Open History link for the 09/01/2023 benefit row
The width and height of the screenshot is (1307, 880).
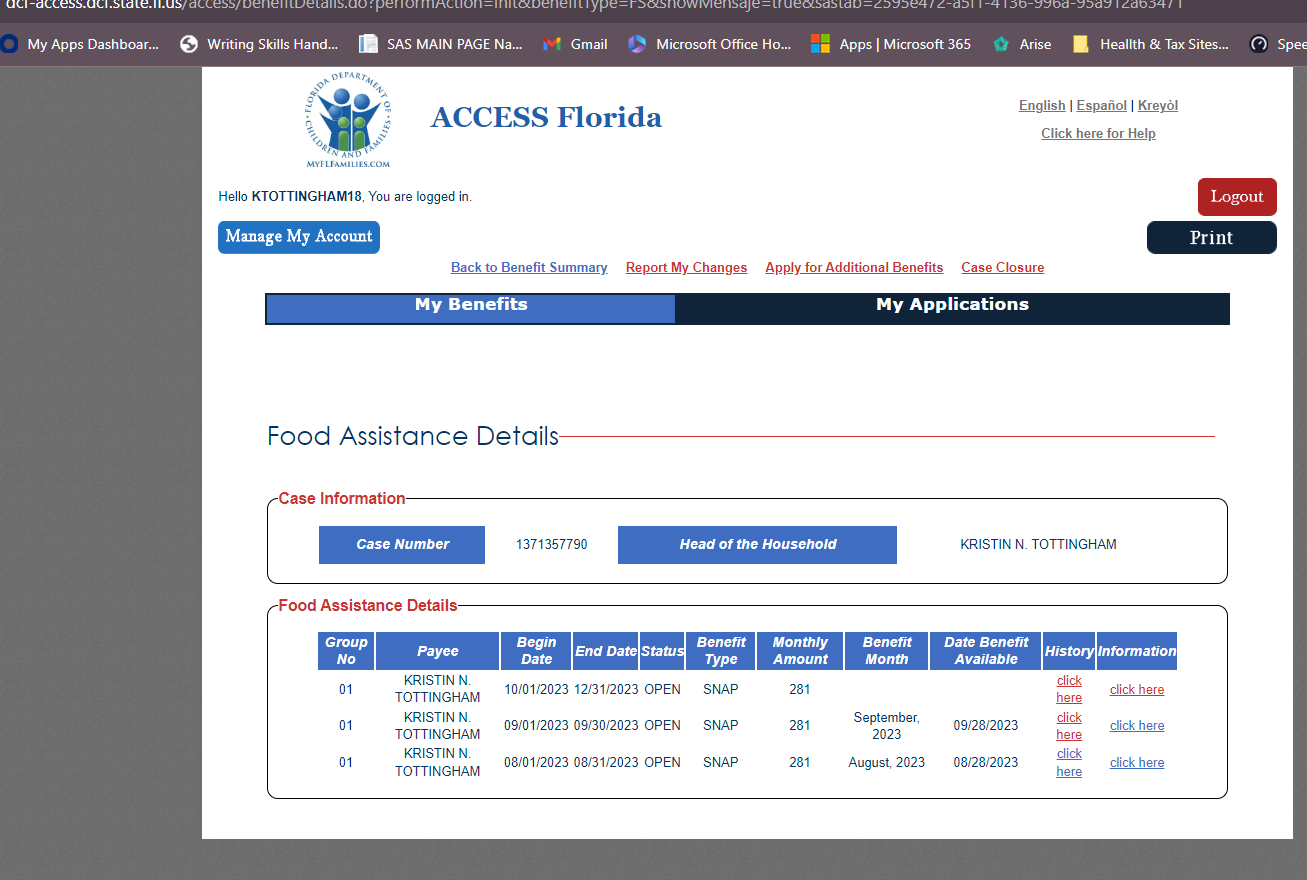[x=1069, y=726]
